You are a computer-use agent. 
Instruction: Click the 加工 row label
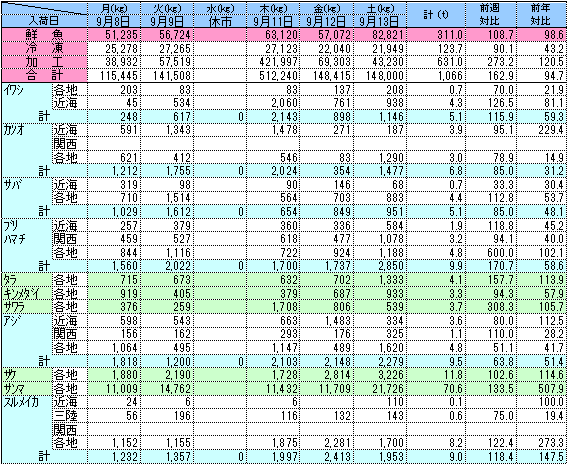pyautogui.click(x=44, y=62)
